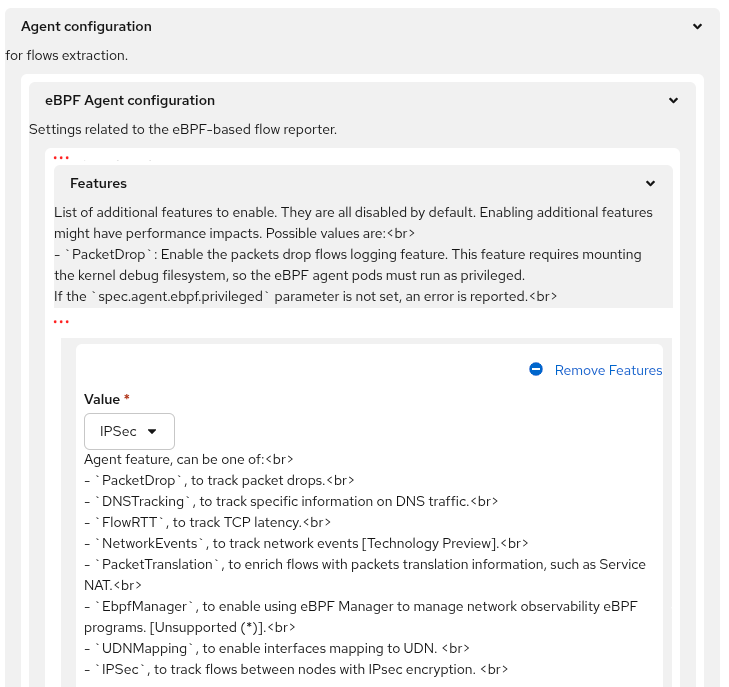Click the eBPF-based flow reporter description text

pyautogui.click(x=183, y=129)
